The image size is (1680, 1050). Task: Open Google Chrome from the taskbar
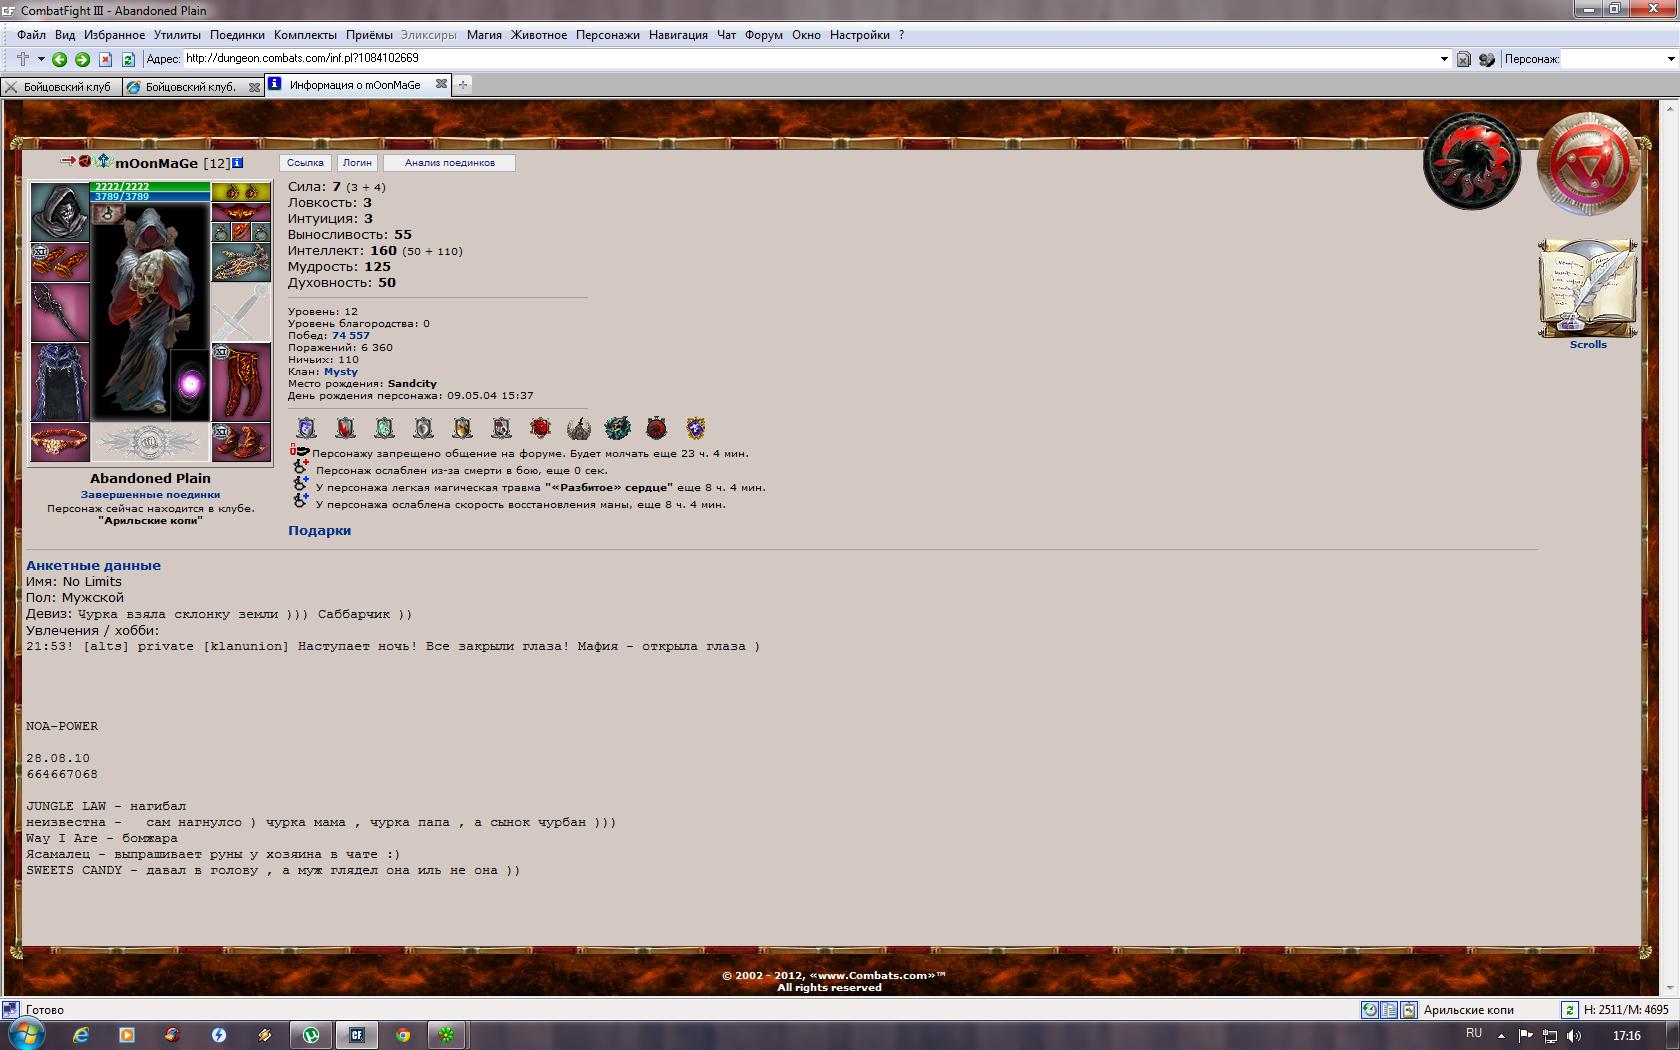click(403, 1035)
